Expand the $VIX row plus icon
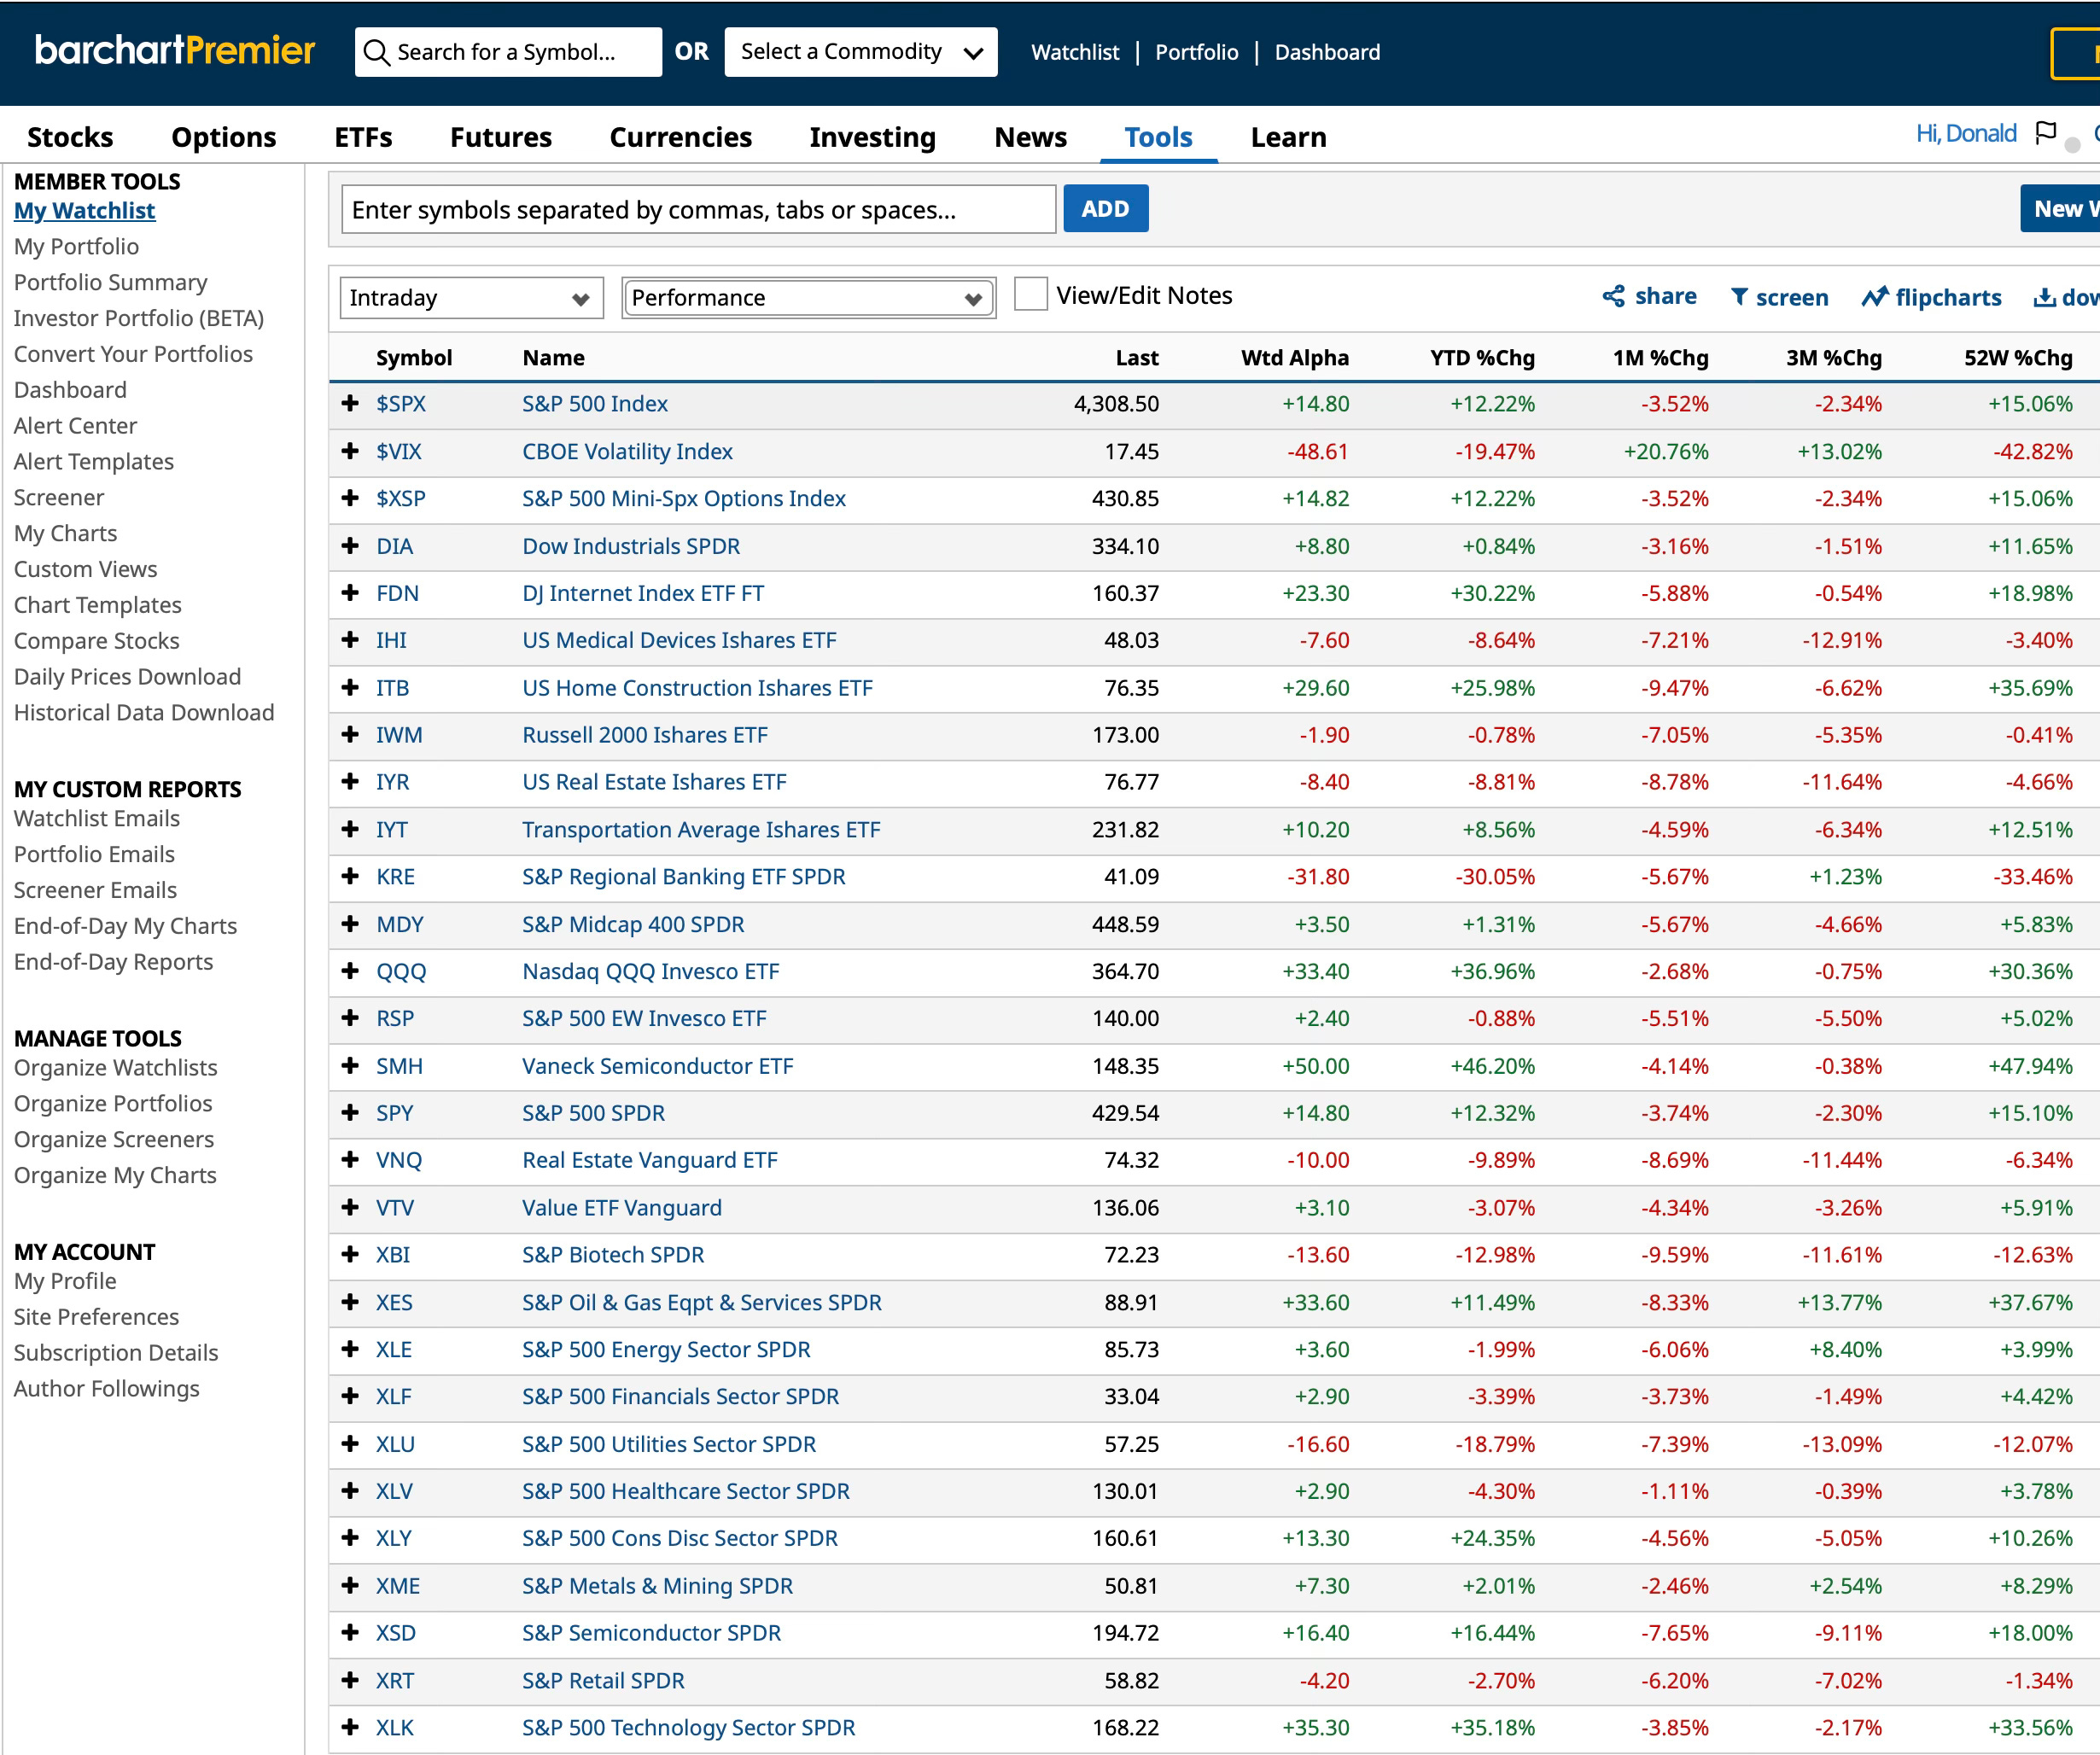 coord(350,451)
